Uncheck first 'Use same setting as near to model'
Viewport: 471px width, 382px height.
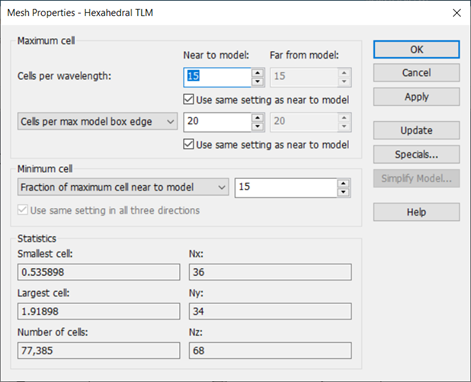click(x=189, y=99)
